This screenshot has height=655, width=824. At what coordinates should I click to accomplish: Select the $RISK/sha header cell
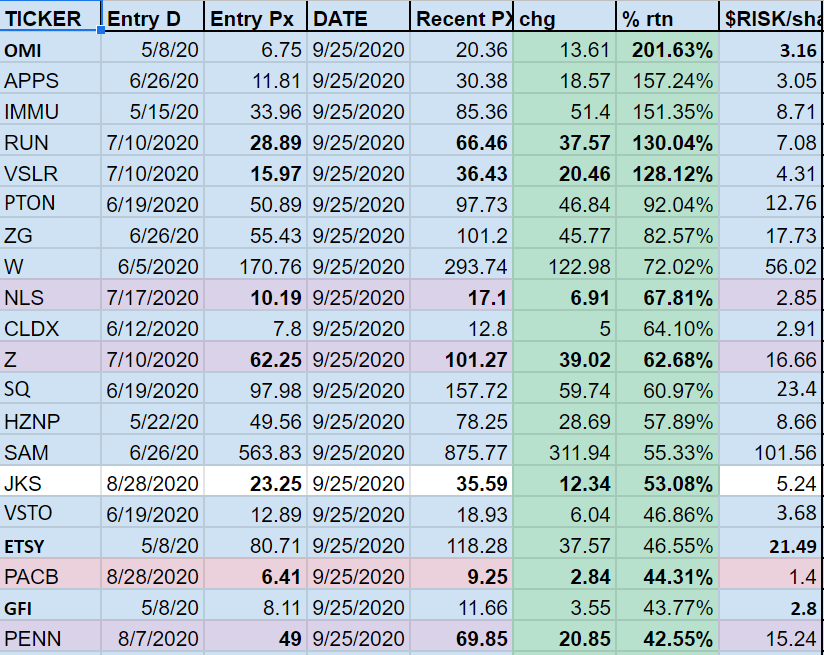tap(771, 16)
